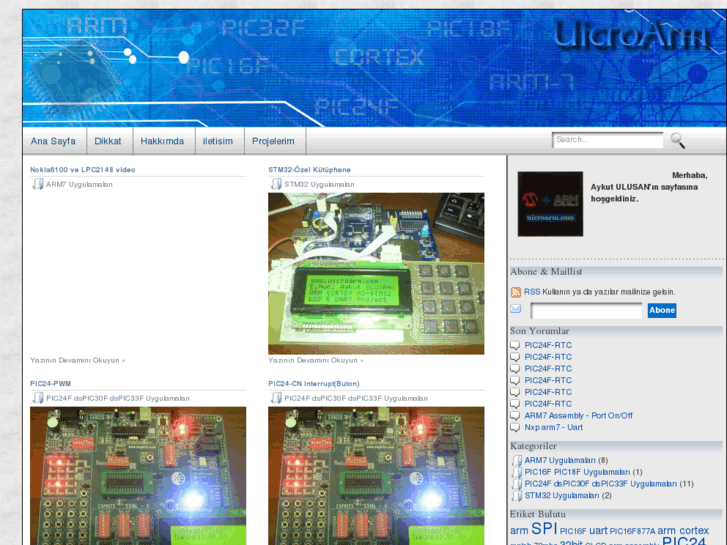
Task: Click the envelope mail icon
Action: [x=516, y=309]
